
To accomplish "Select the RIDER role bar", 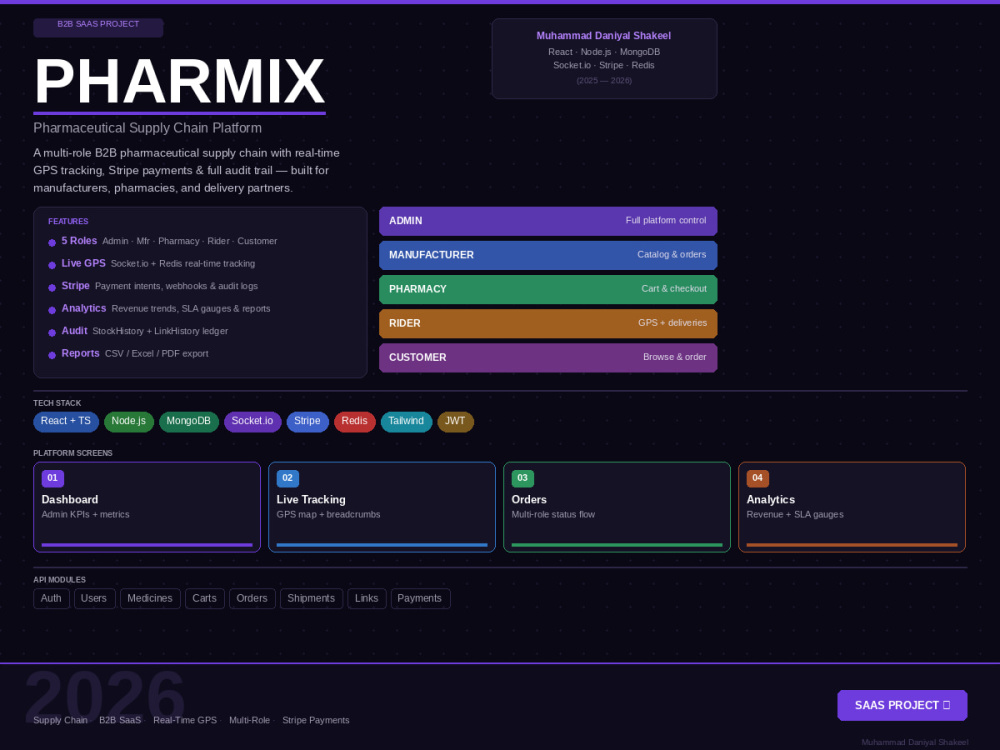I will (548, 323).
